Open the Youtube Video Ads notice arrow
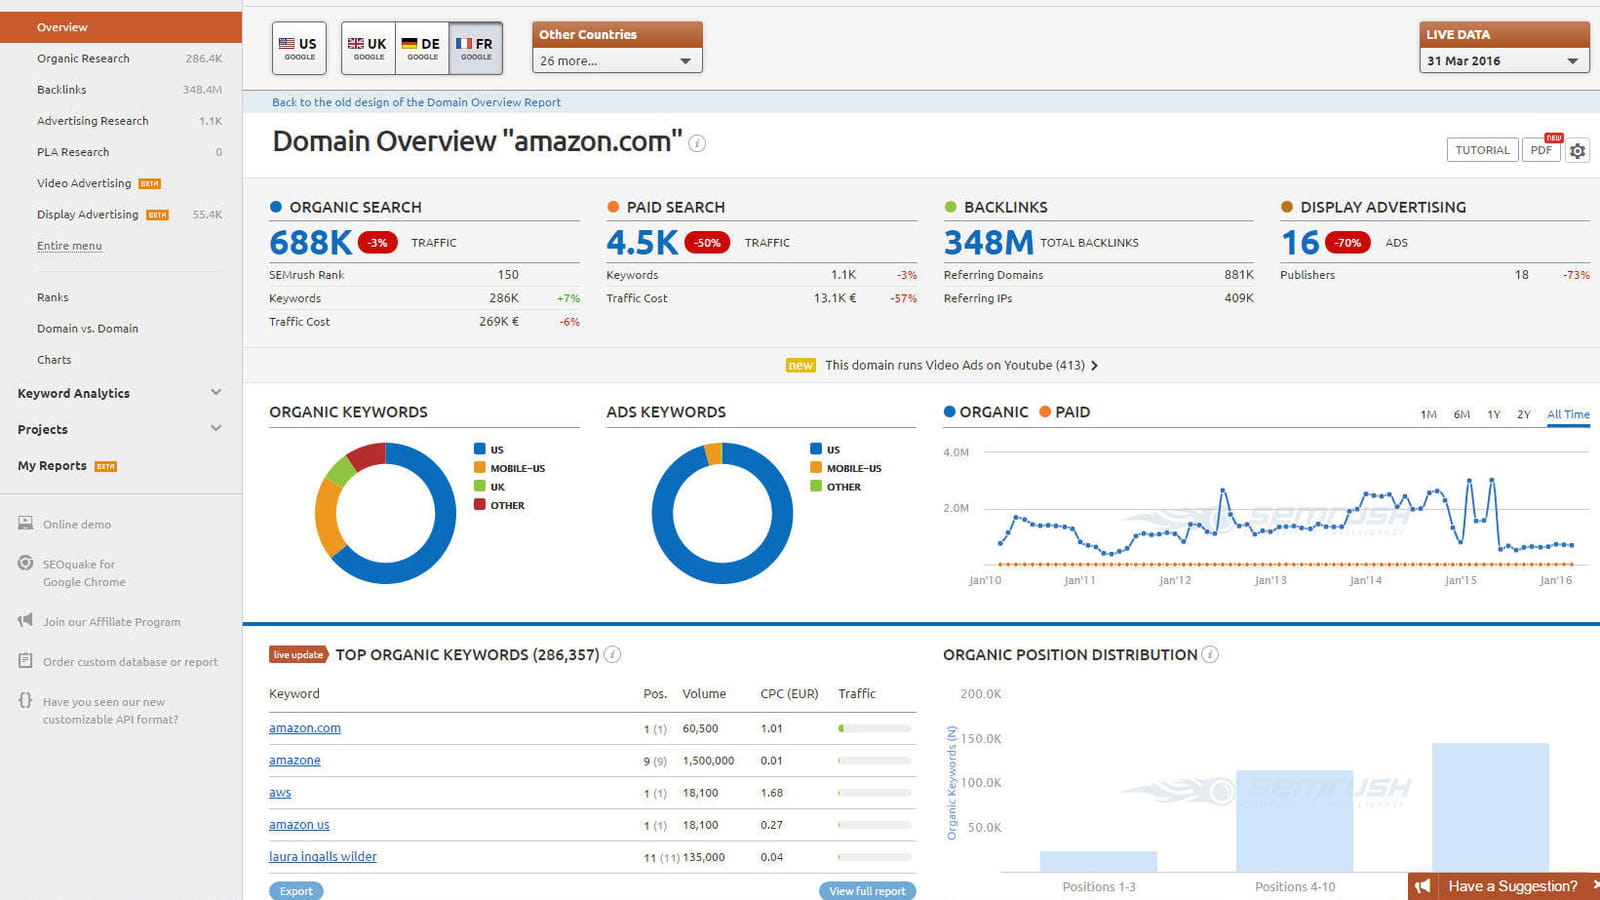This screenshot has height=900, width=1600. [1094, 366]
